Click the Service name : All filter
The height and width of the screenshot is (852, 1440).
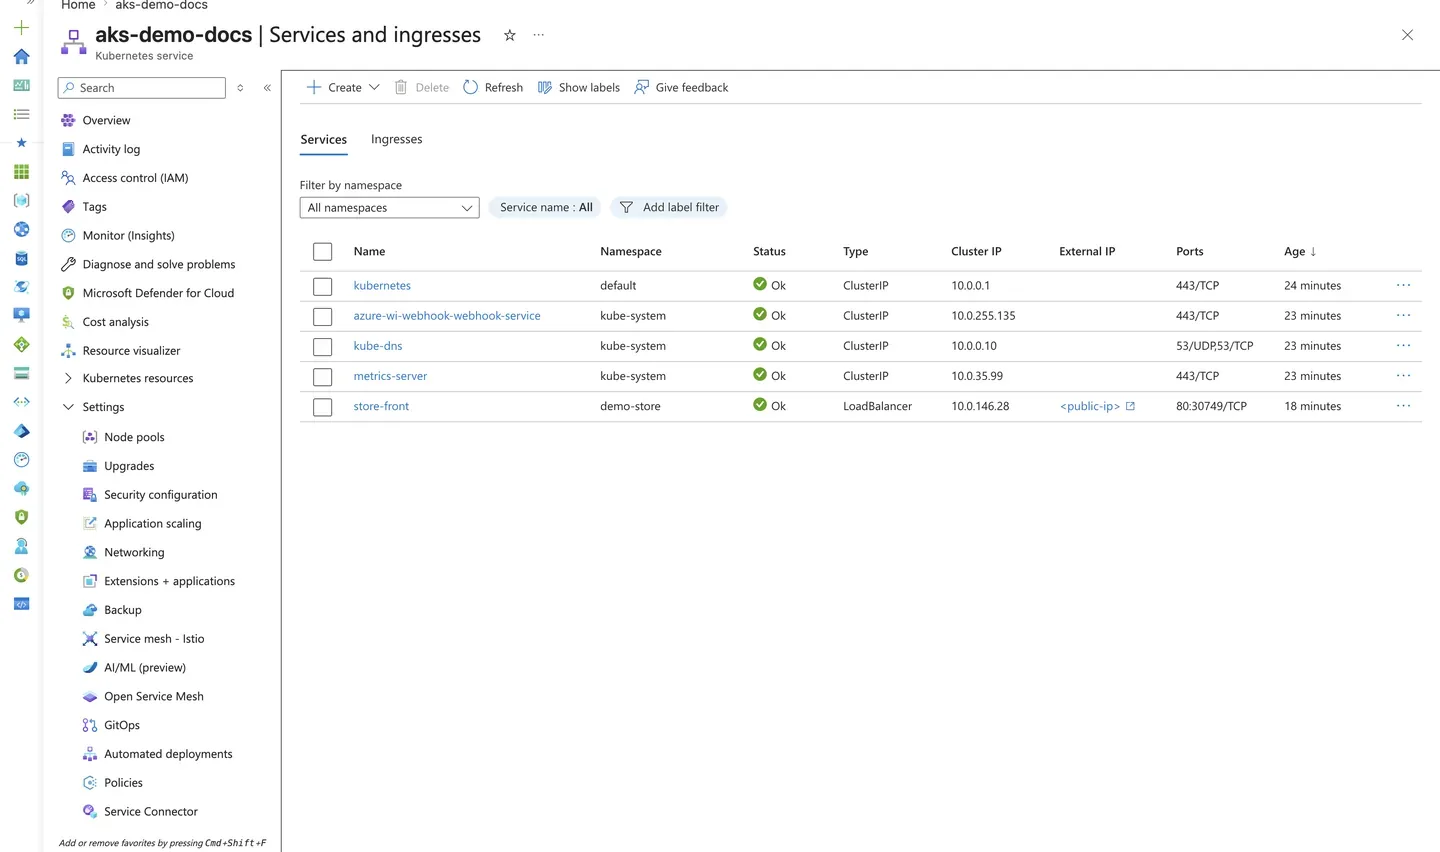(x=546, y=207)
